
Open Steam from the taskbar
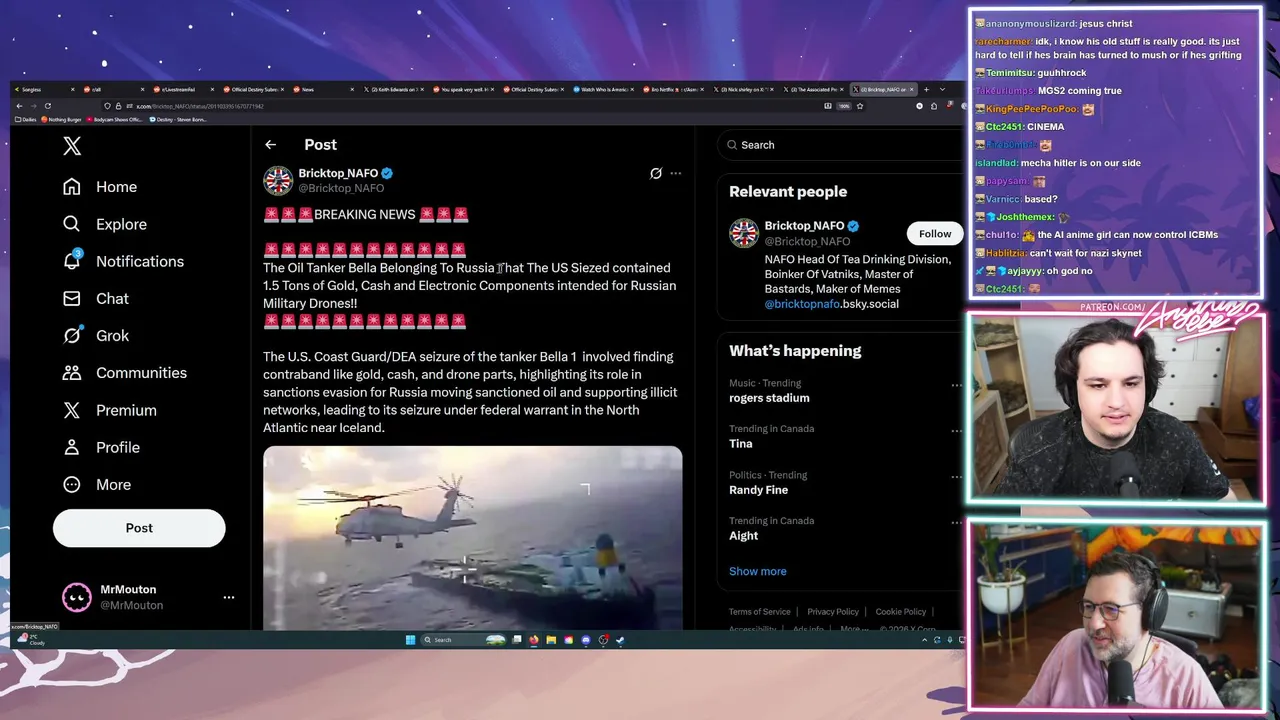point(620,640)
